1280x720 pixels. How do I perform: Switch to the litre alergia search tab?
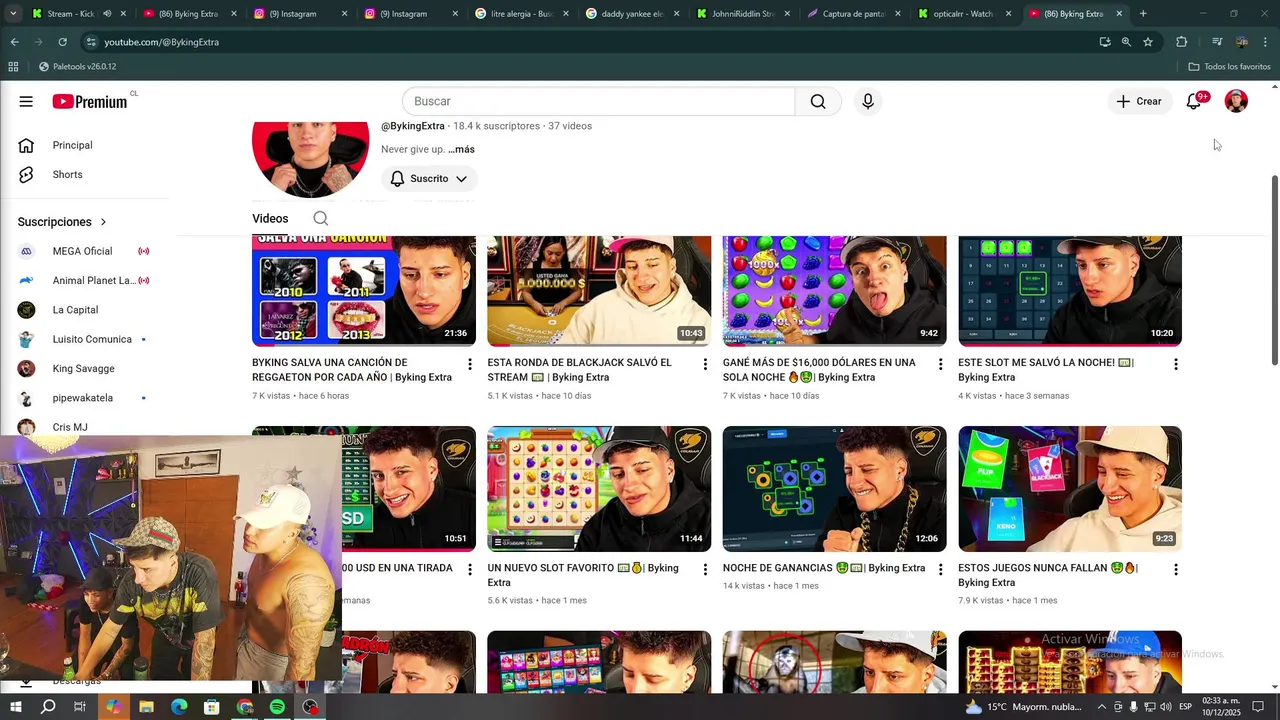520,14
